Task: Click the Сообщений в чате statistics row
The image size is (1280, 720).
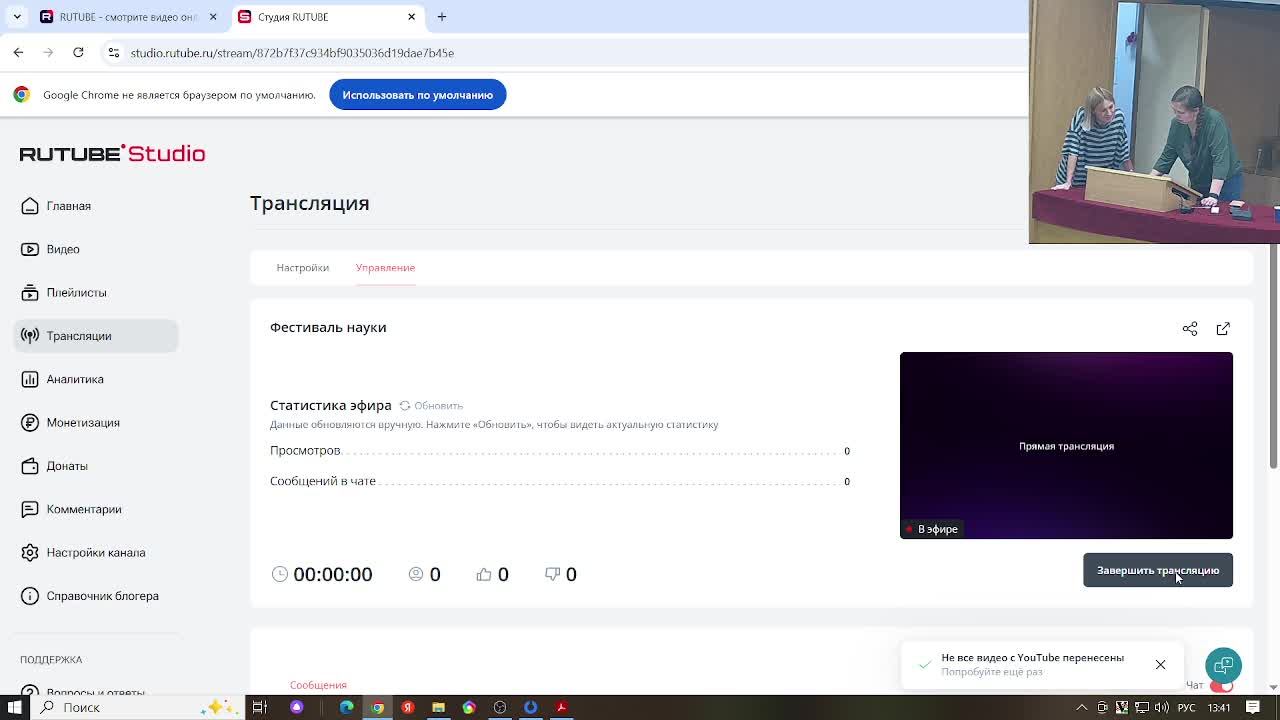Action: pos(560,481)
